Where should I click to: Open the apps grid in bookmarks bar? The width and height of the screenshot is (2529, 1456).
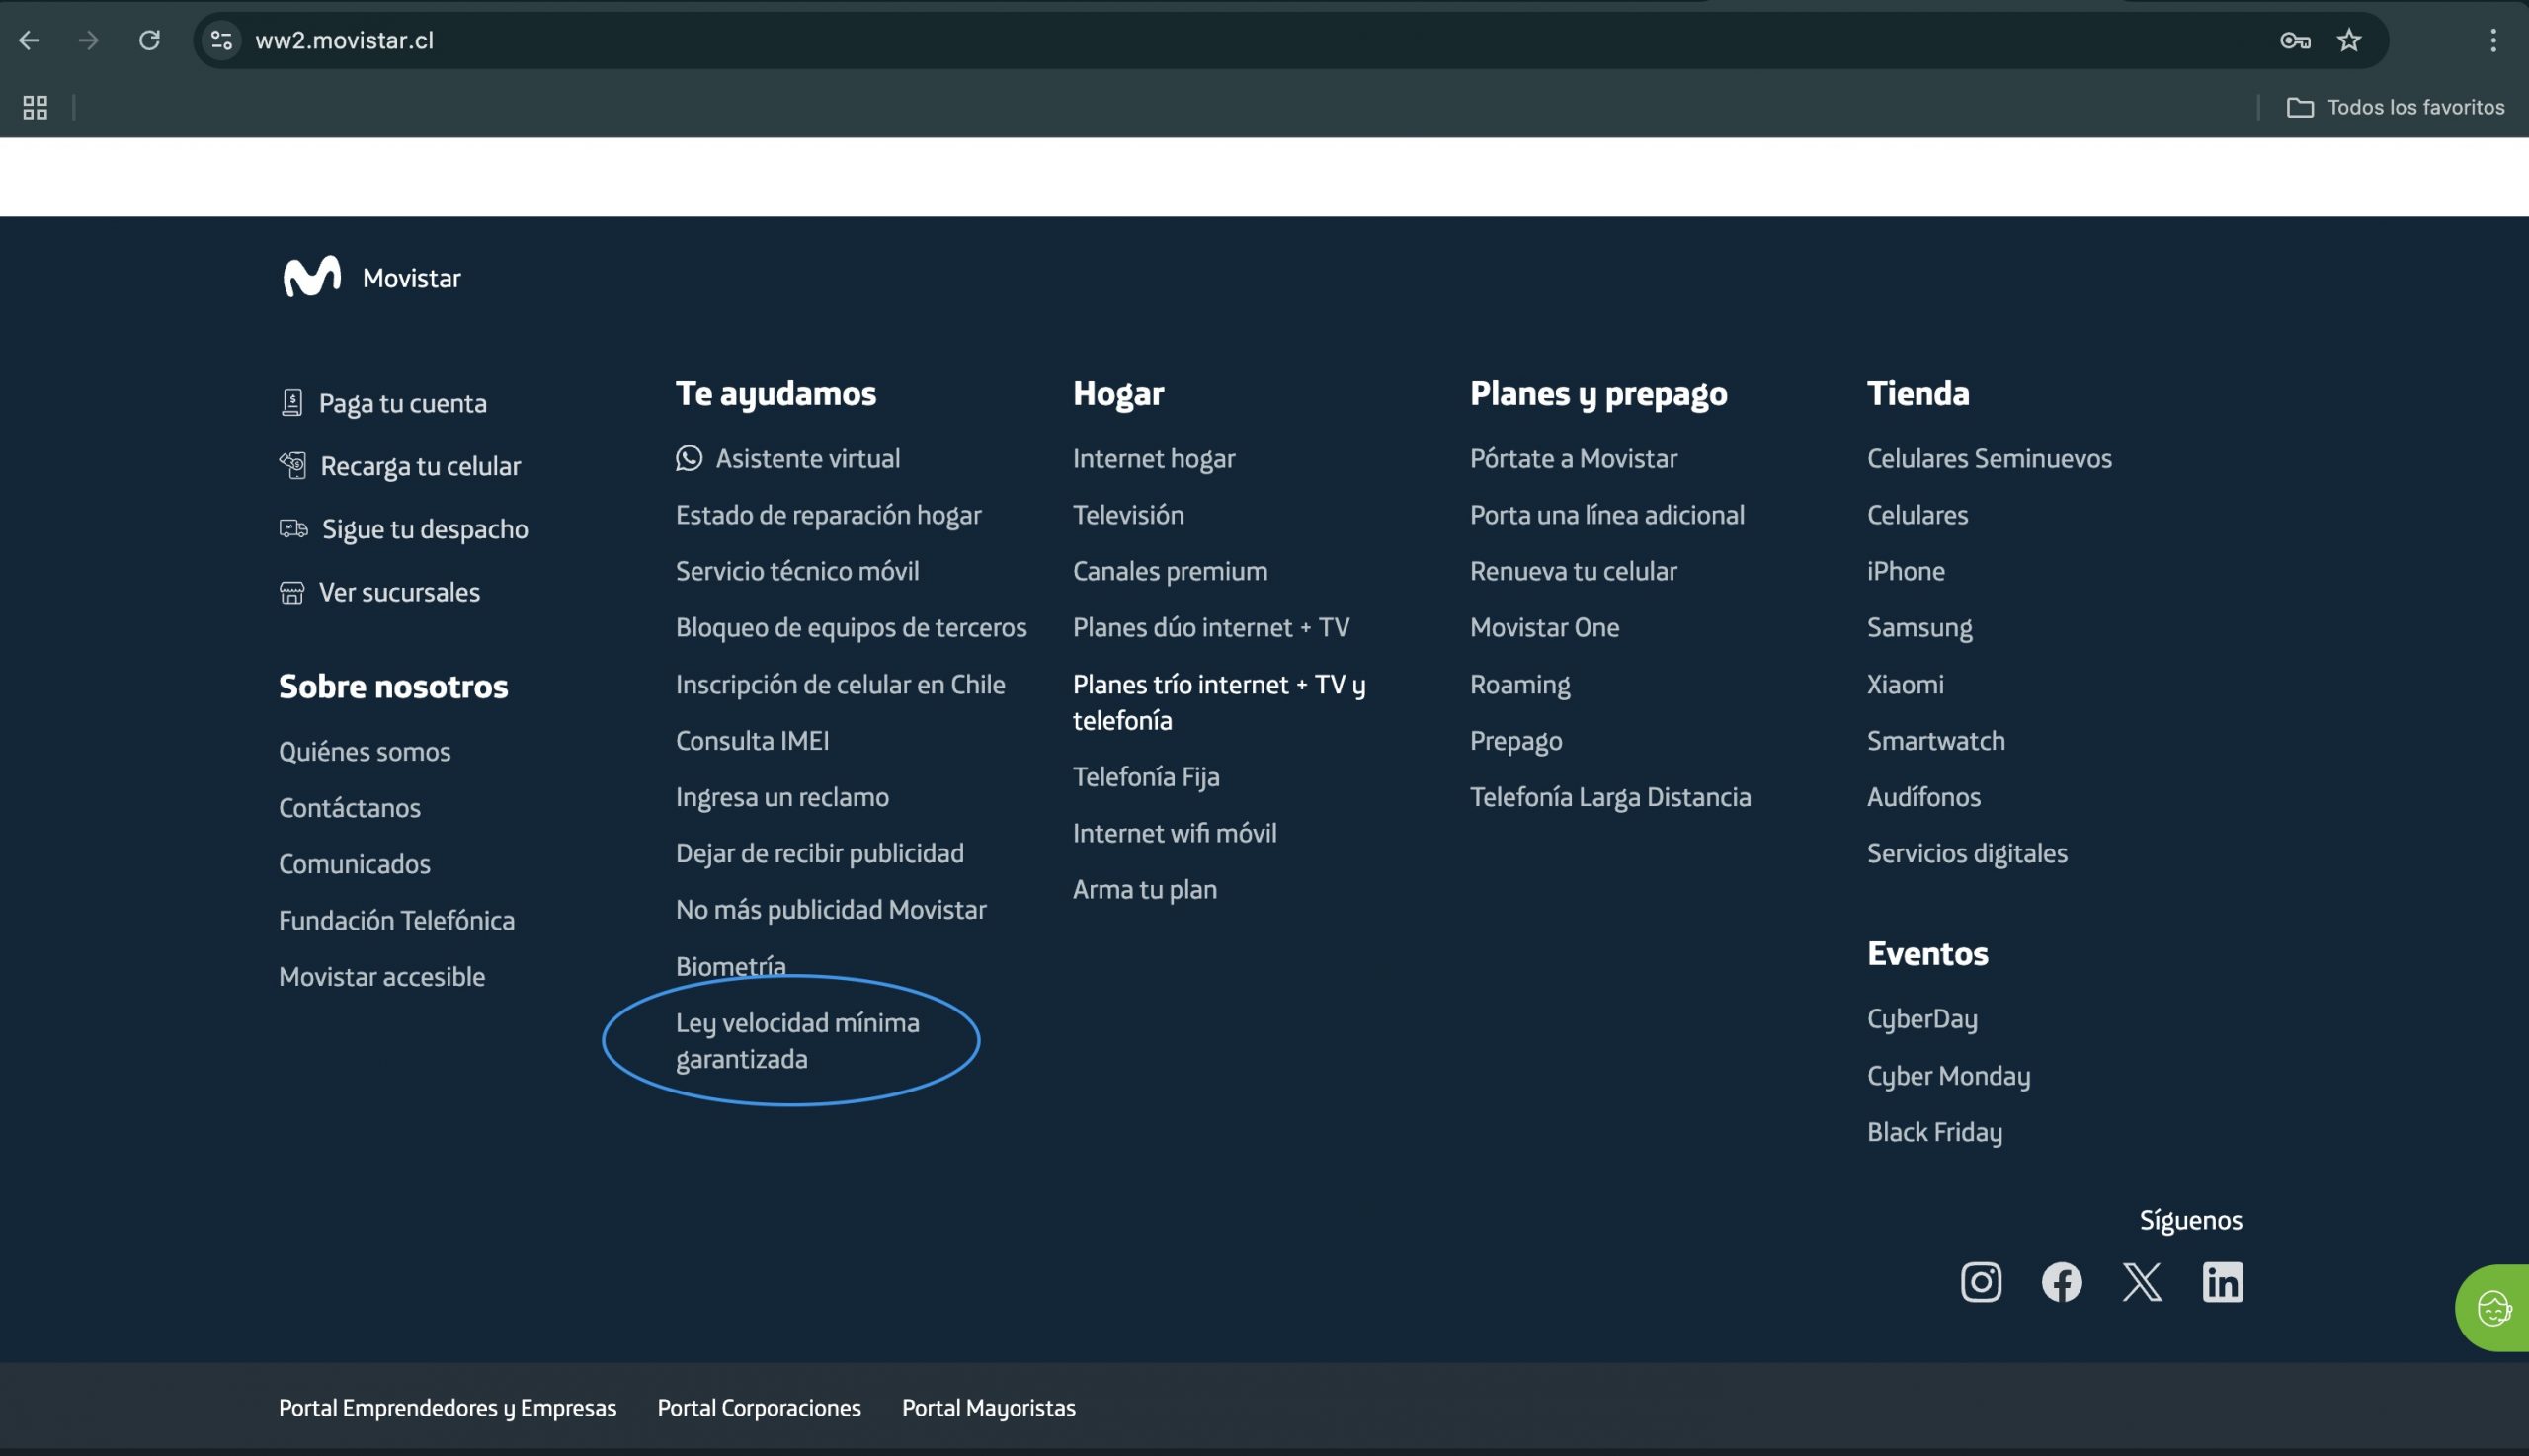(x=35, y=107)
